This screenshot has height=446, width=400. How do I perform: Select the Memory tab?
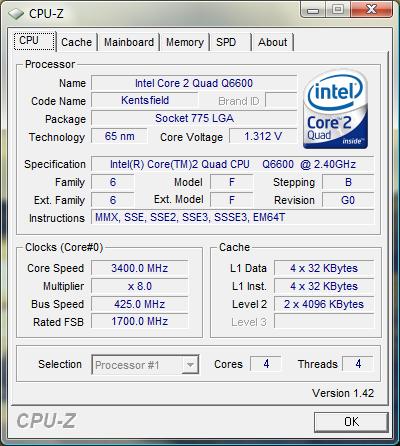point(185,42)
